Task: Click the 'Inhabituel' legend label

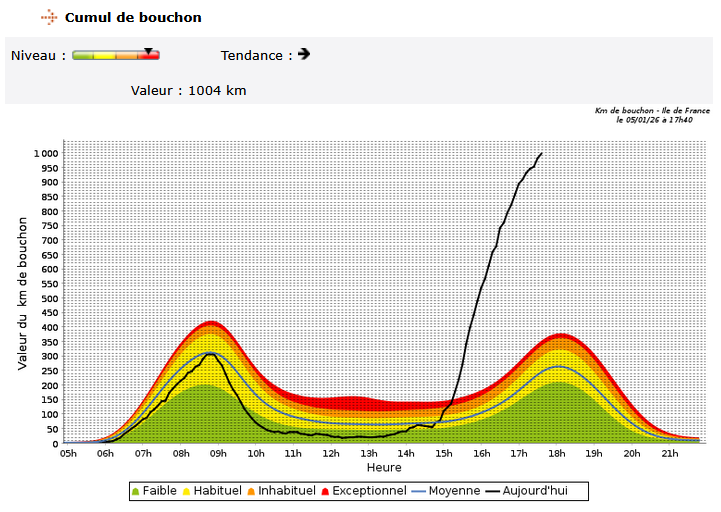Action: [x=287, y=491]
